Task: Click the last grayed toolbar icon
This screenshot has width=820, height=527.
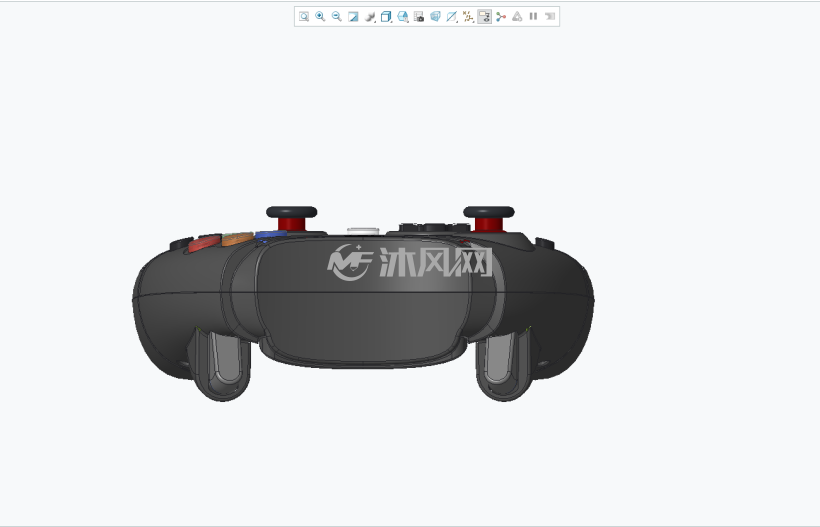Action: pos(550,16)
